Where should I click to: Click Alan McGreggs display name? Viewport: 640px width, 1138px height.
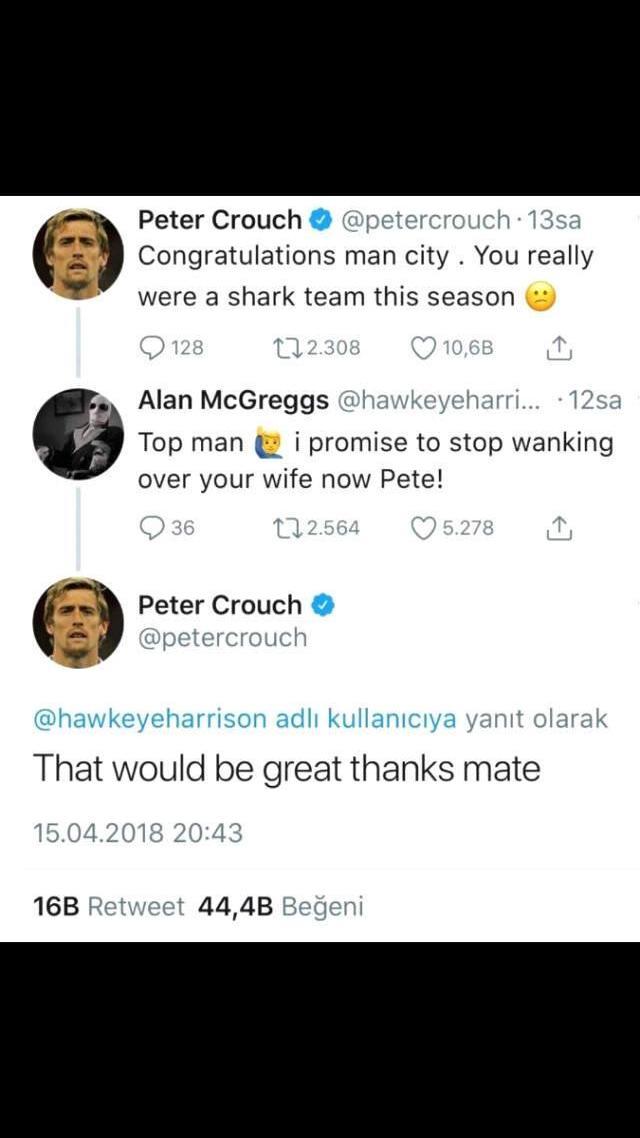point(232,400)
